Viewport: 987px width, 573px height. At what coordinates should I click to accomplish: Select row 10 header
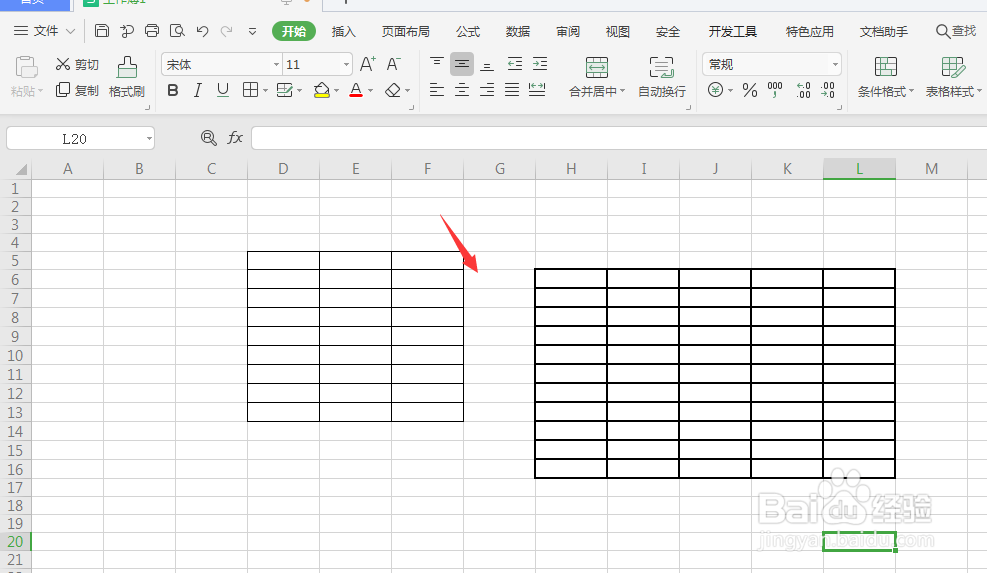click(x=15, y=356)
